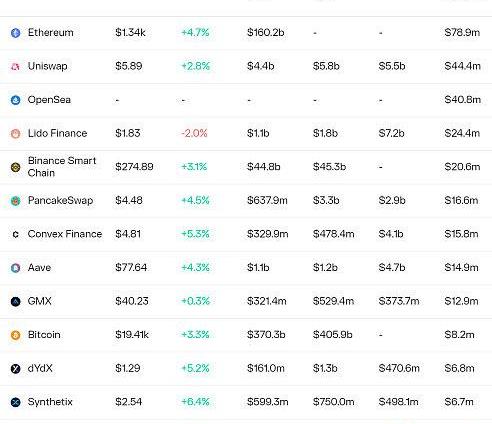Image resolution: width=492 pixels, height=424 pixels.
Task: Click Bitcoin's $370.3b market cap value
Action: point(266,335)
